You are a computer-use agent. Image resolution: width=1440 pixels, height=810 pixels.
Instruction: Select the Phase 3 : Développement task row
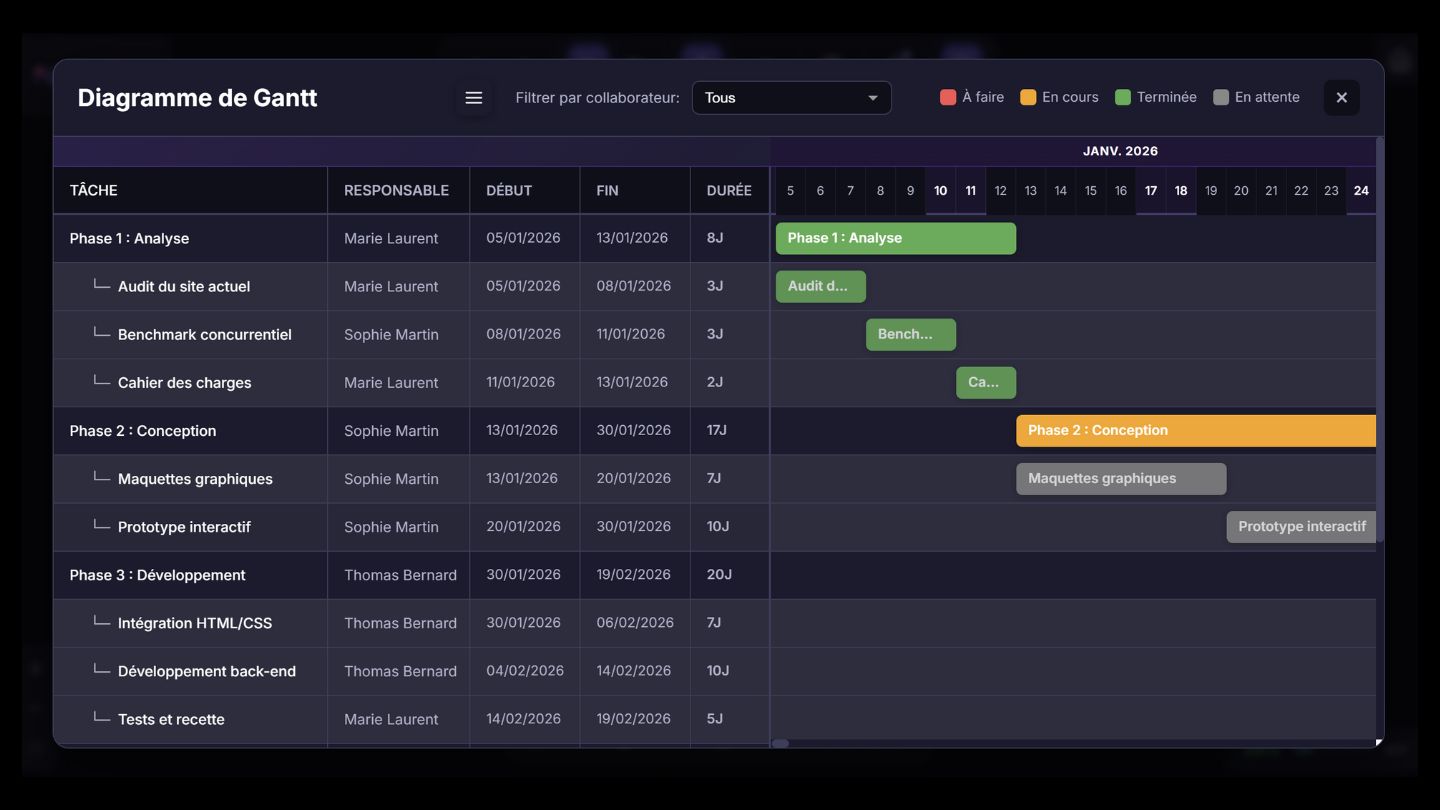411,574
